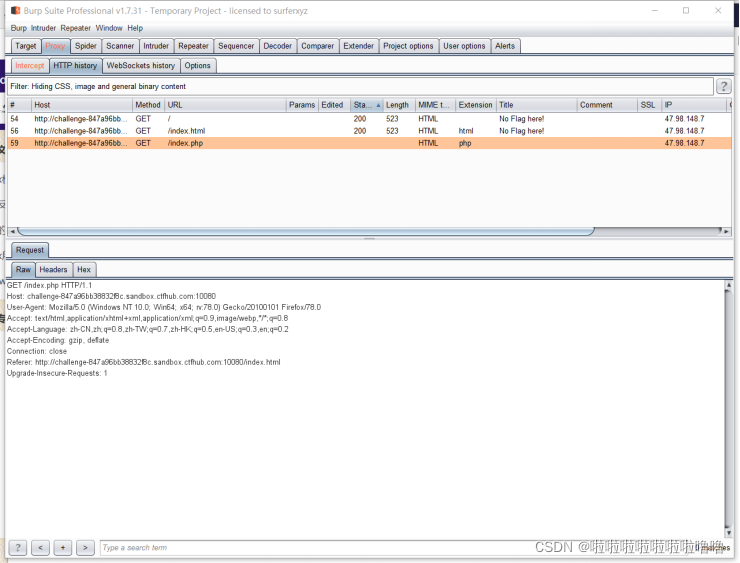Sort by the Status column header
This screenshot has height=563, width=740.
click(367, 105)
